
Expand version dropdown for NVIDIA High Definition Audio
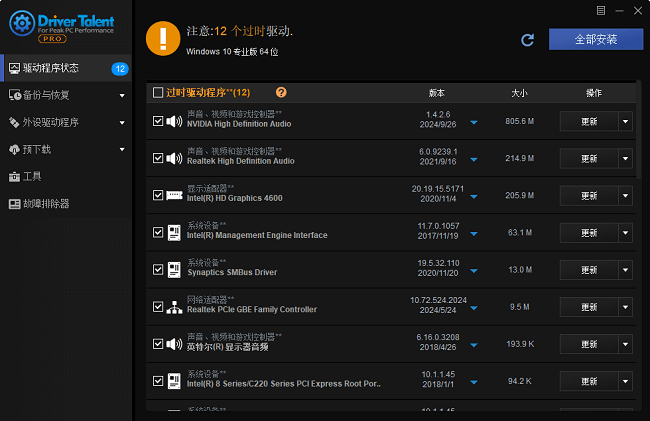474,123
